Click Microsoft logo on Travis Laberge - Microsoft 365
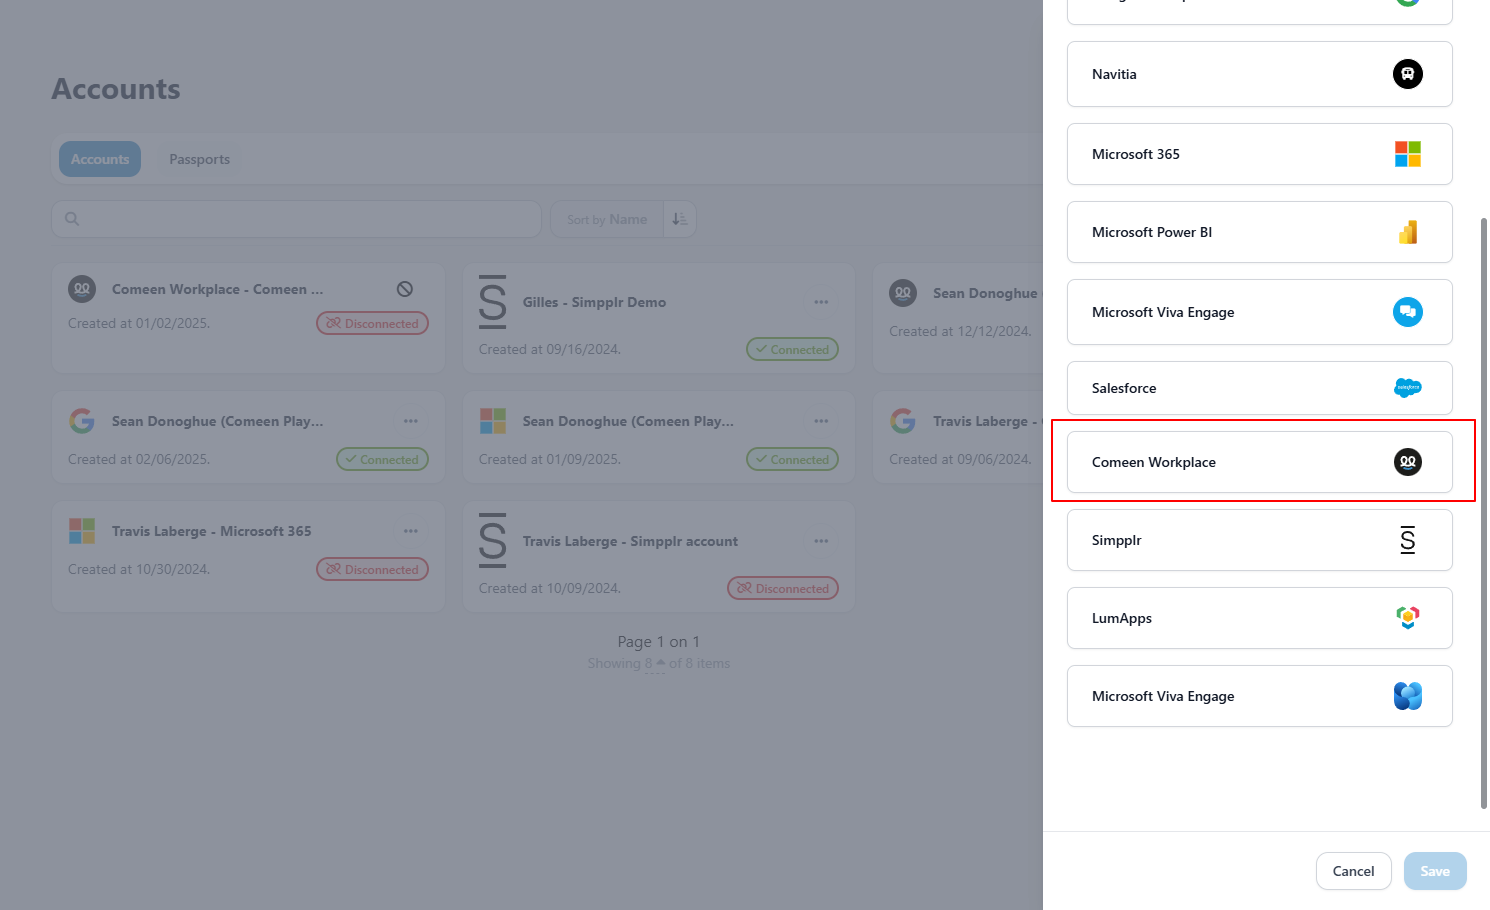The width and height of the screenshot is (1490, 910). pos(82,531)
